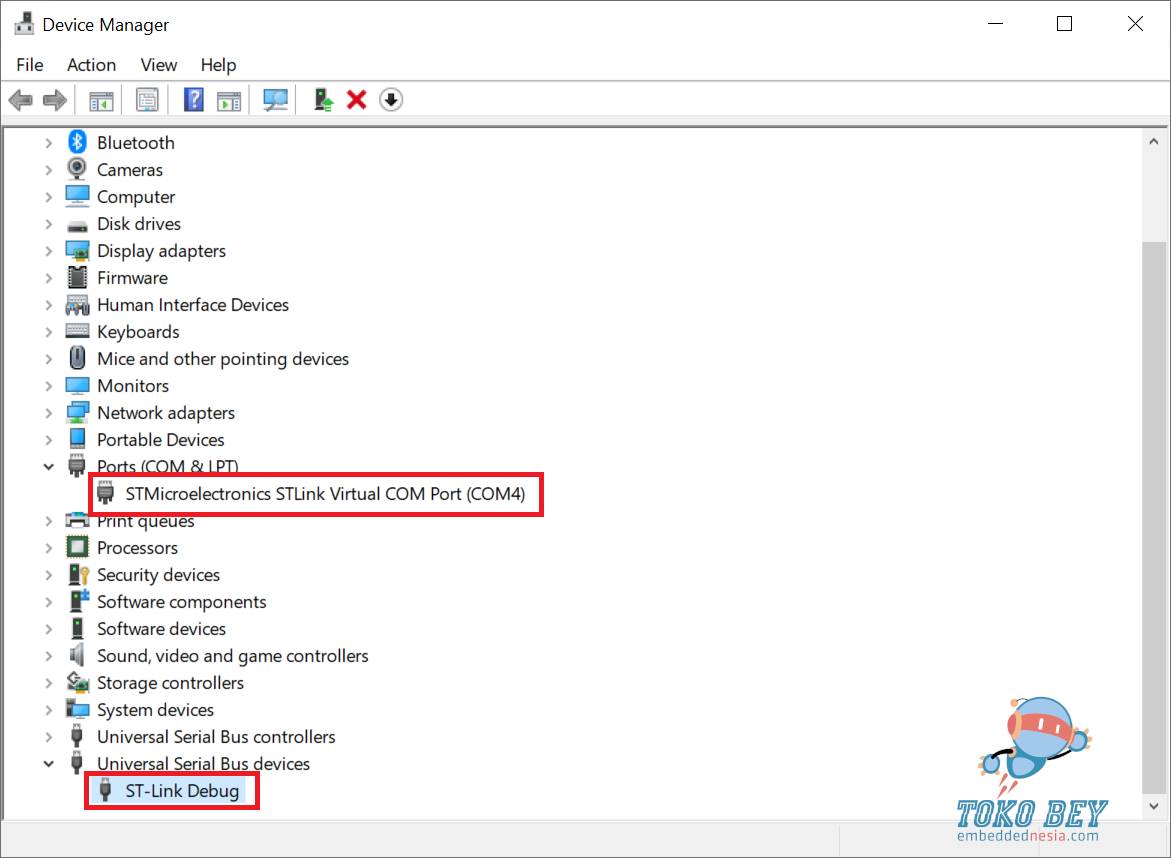Select the Computer tree entry
Viewport: 1171px width, 858px height.
tap(136, 197)
